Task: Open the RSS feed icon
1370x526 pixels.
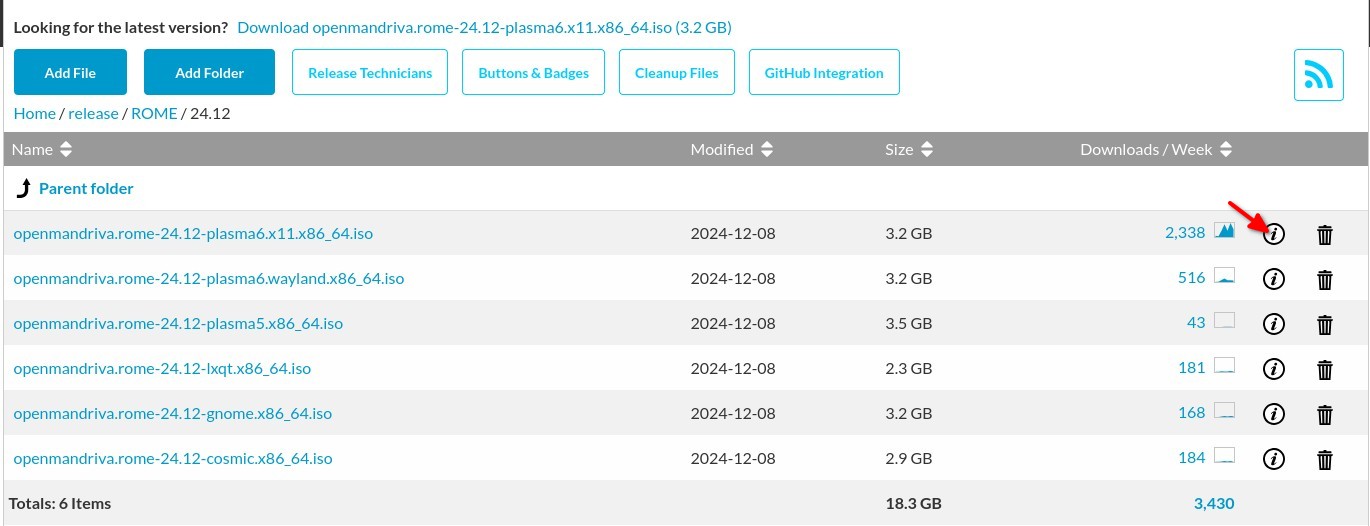Action: click(1318, 75)
